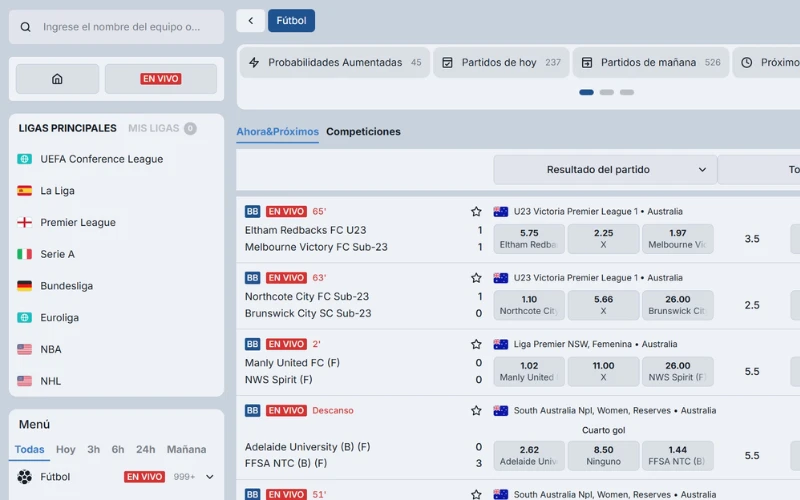800x500 pixels.
Task: Focus the team name search field
Action: pos(116,27)
